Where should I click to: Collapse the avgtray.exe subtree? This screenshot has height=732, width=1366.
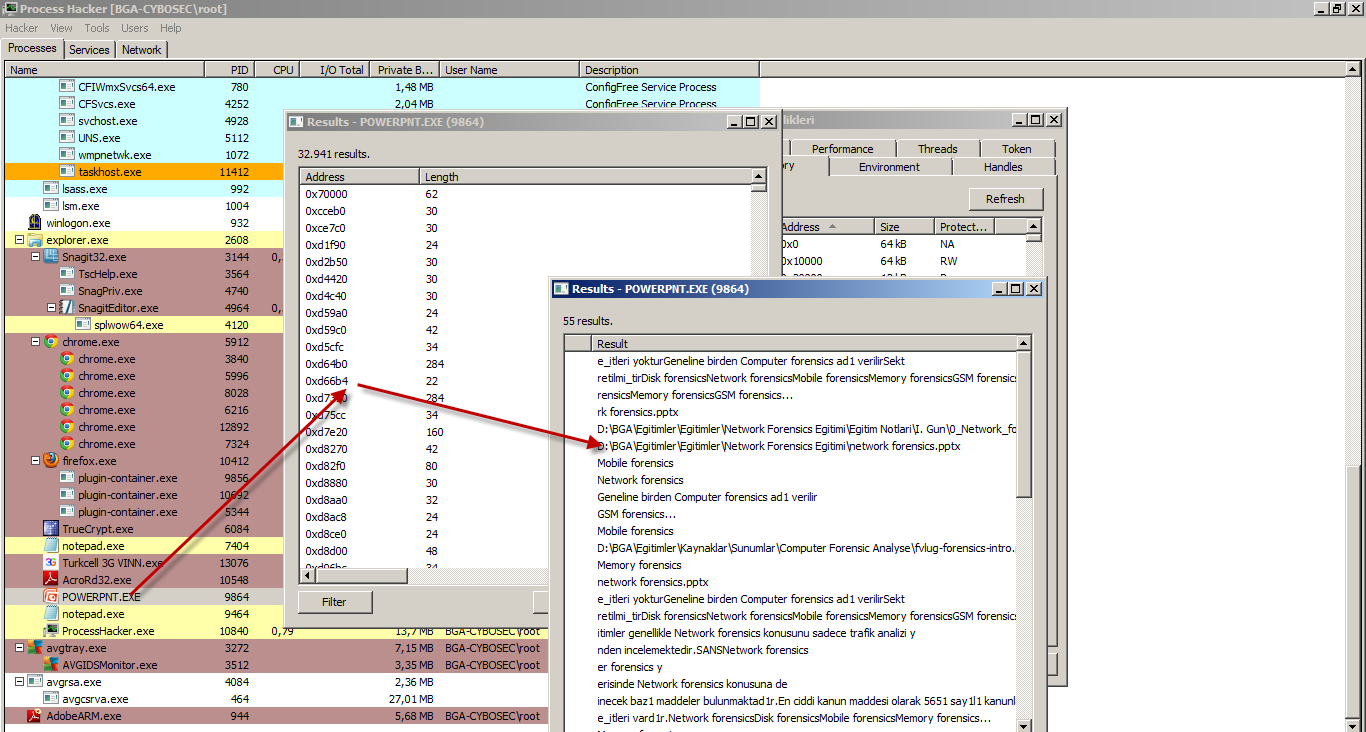(19, 648)
